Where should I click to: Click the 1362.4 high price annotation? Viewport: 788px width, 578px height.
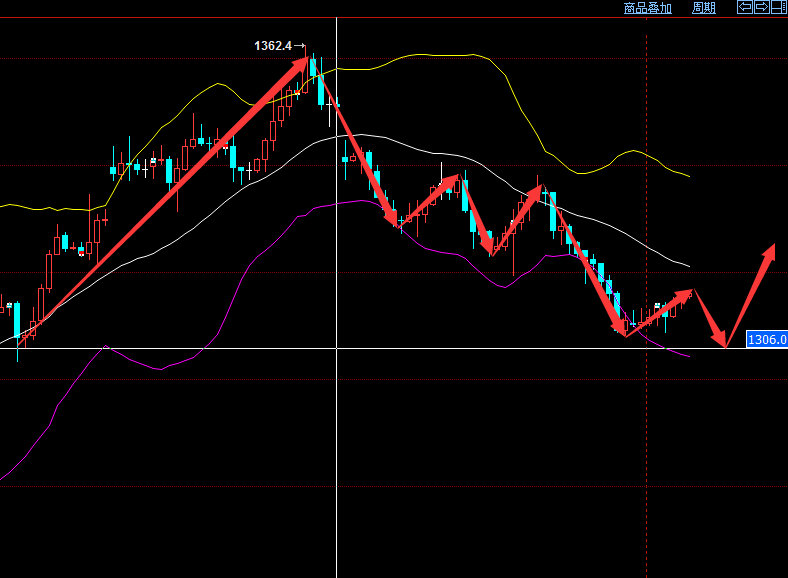[273, 46]
